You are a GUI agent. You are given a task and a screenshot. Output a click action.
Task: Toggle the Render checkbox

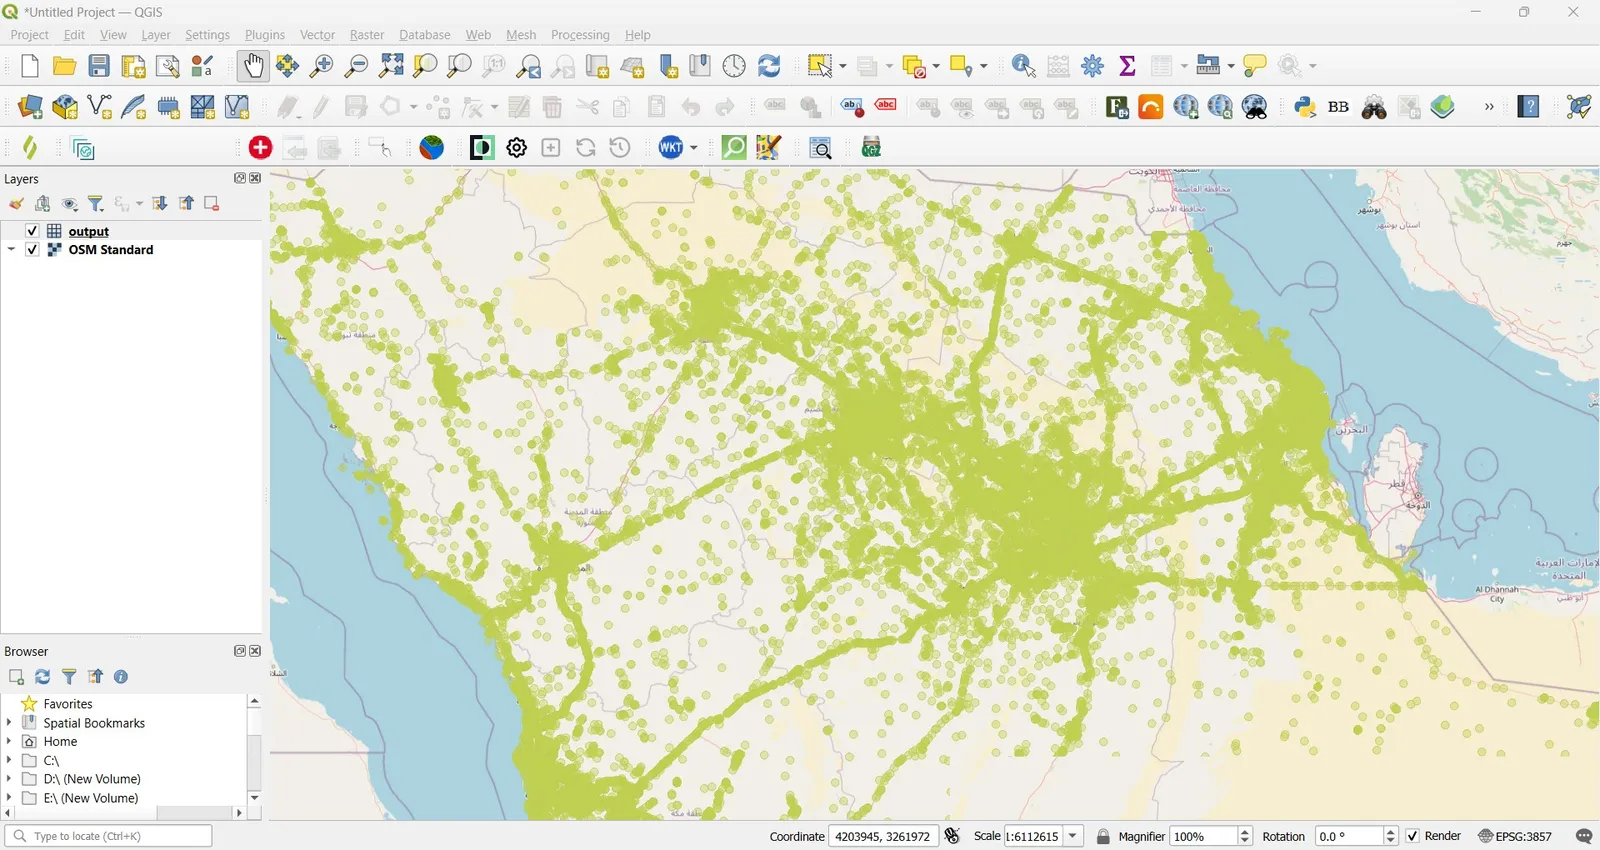coord(1413,836)
